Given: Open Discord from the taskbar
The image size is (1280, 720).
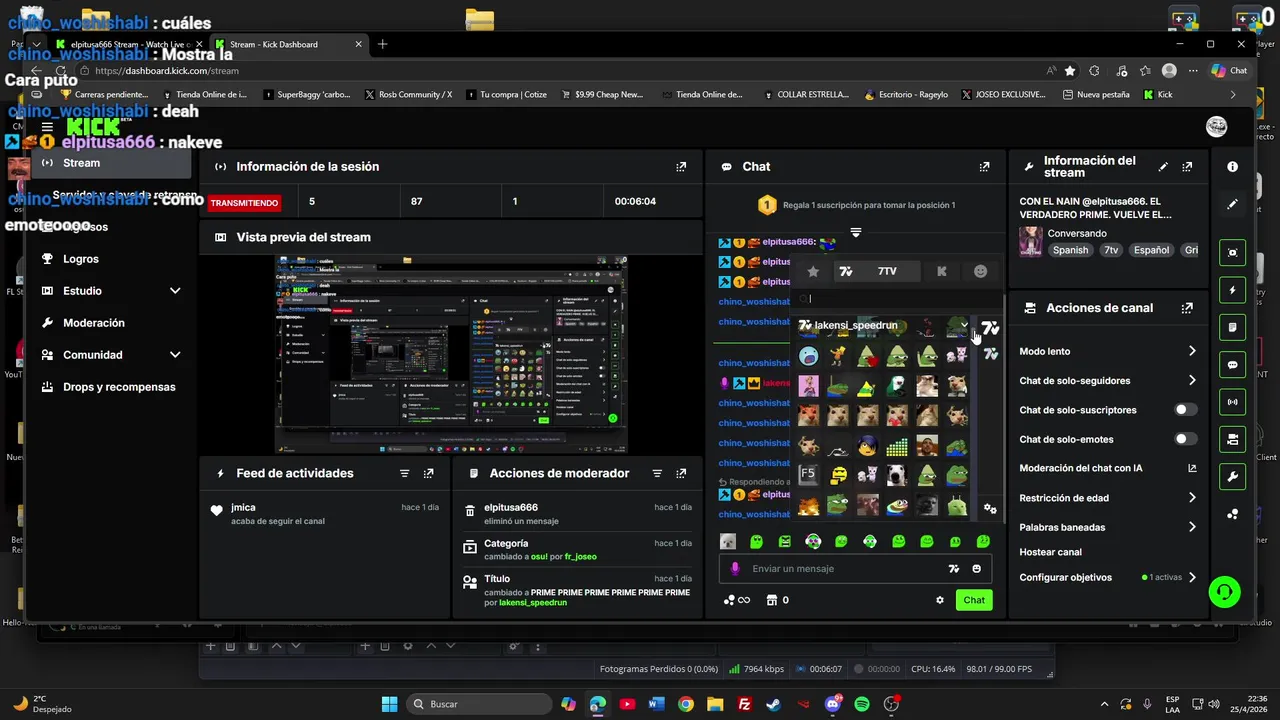Looking at the screenshot, I should click(833, 704).
